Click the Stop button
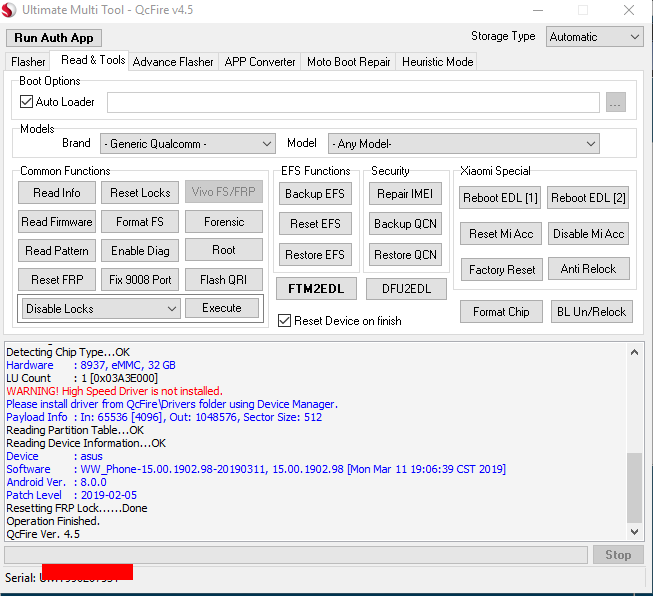This screenshot has width=653, height=596. 618,555
